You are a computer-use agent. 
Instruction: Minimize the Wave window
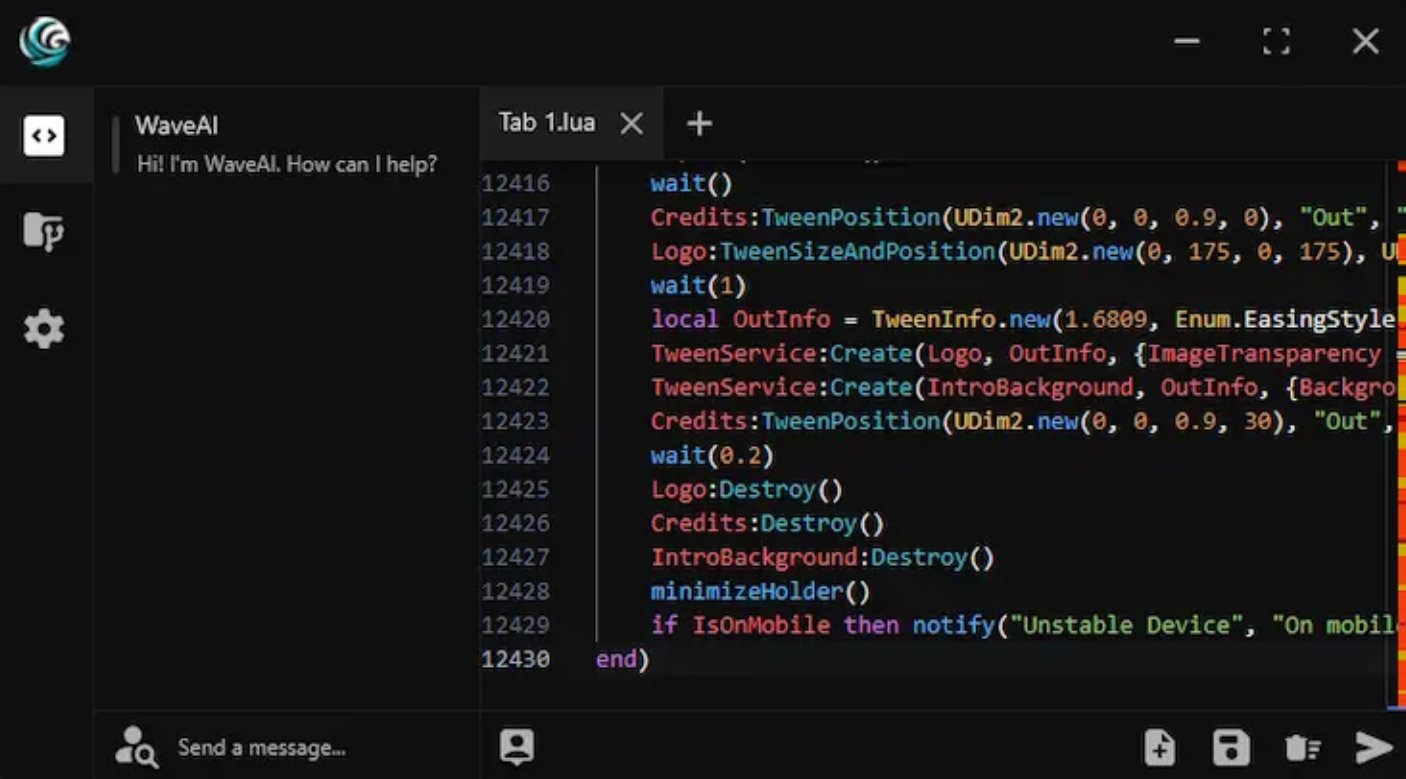1187,41
